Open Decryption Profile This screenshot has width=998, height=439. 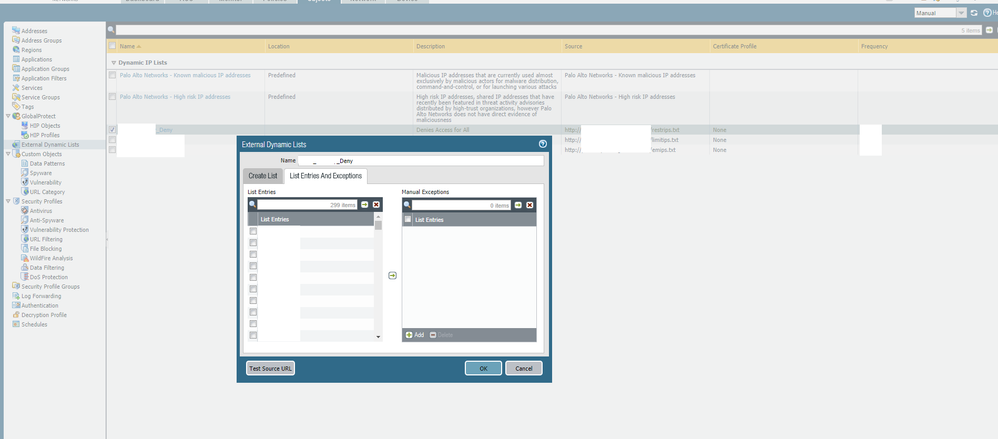(44, 315)
